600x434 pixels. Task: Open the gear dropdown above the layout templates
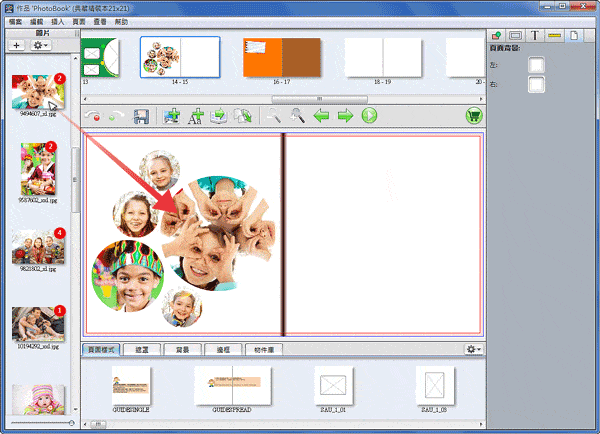tap(472, 349)
